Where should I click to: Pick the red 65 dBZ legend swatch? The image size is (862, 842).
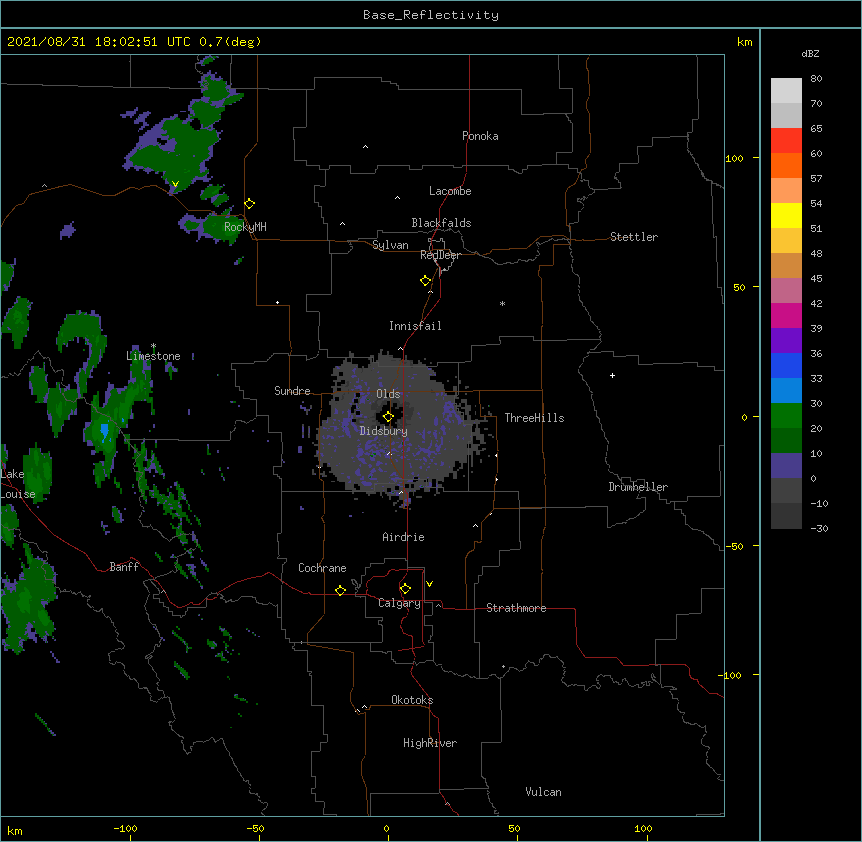786,140
